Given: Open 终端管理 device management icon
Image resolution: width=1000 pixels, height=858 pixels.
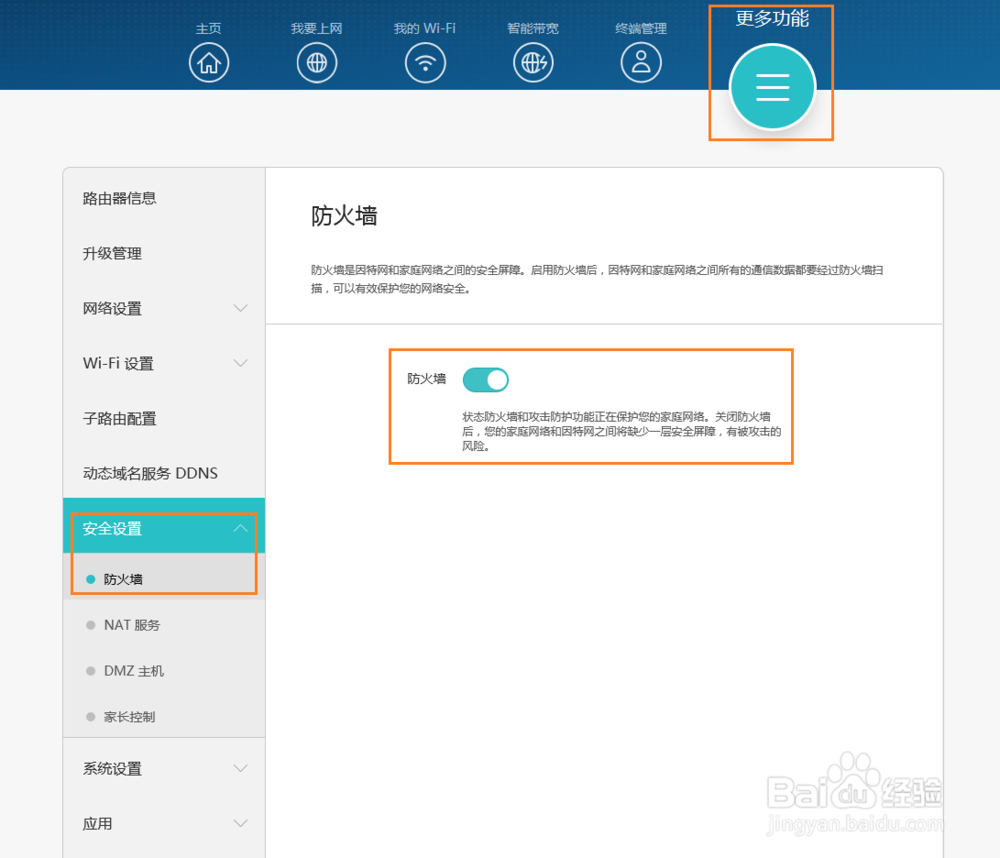Looking at the screenshot, I should pyautogui.click(x=641, y=62).
